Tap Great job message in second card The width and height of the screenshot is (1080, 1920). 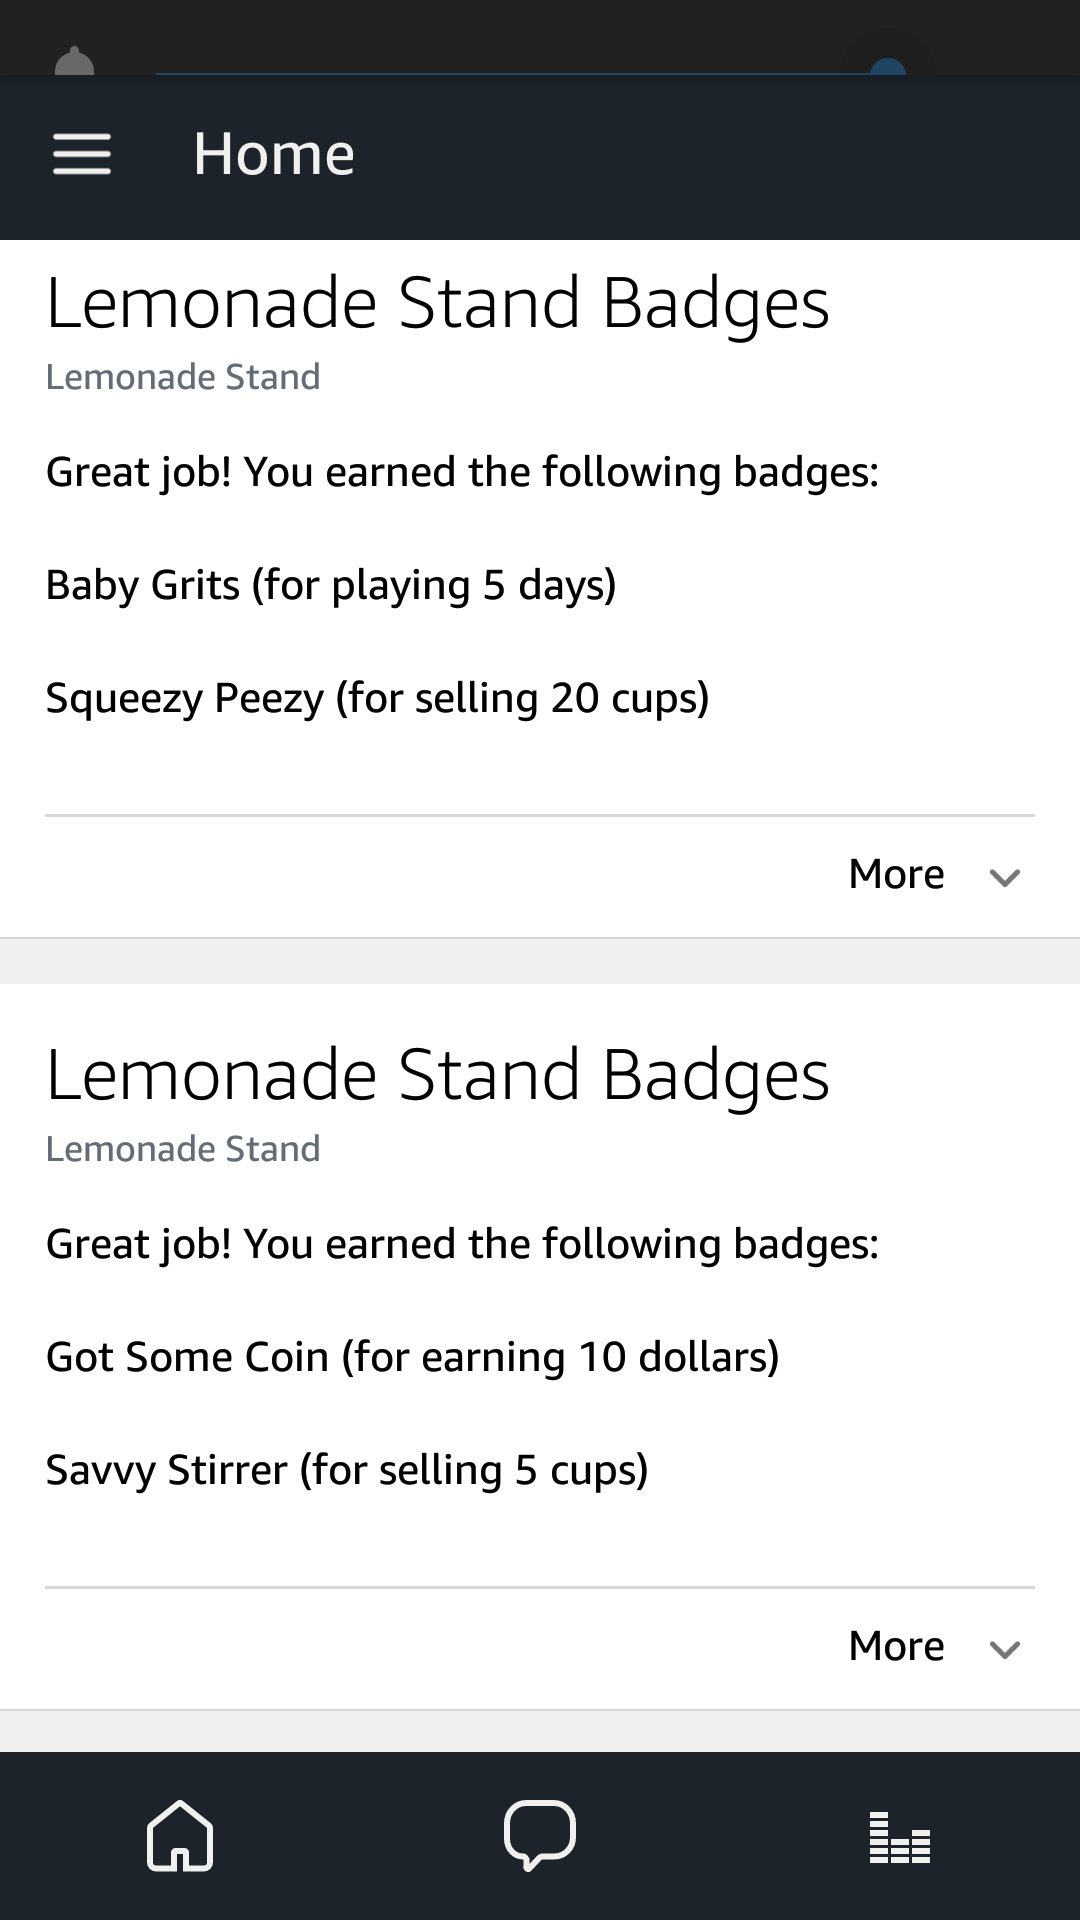[462, 1245]
